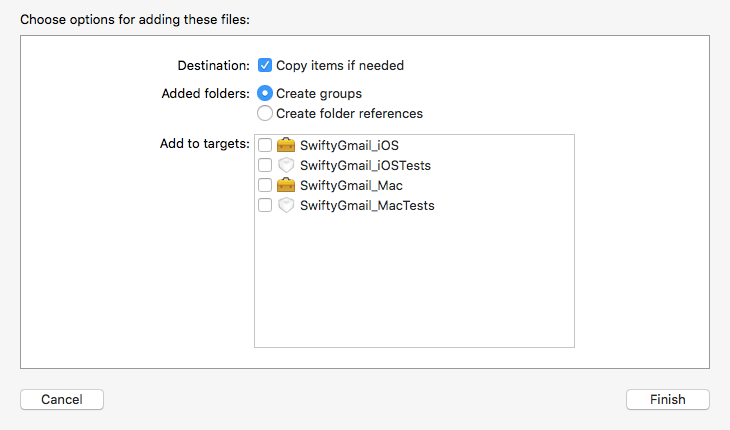The height and width of the screenshot is (430, 730).
Task: Click the SwiftyGmail_iOS toolbox icon
Action: 286,145
